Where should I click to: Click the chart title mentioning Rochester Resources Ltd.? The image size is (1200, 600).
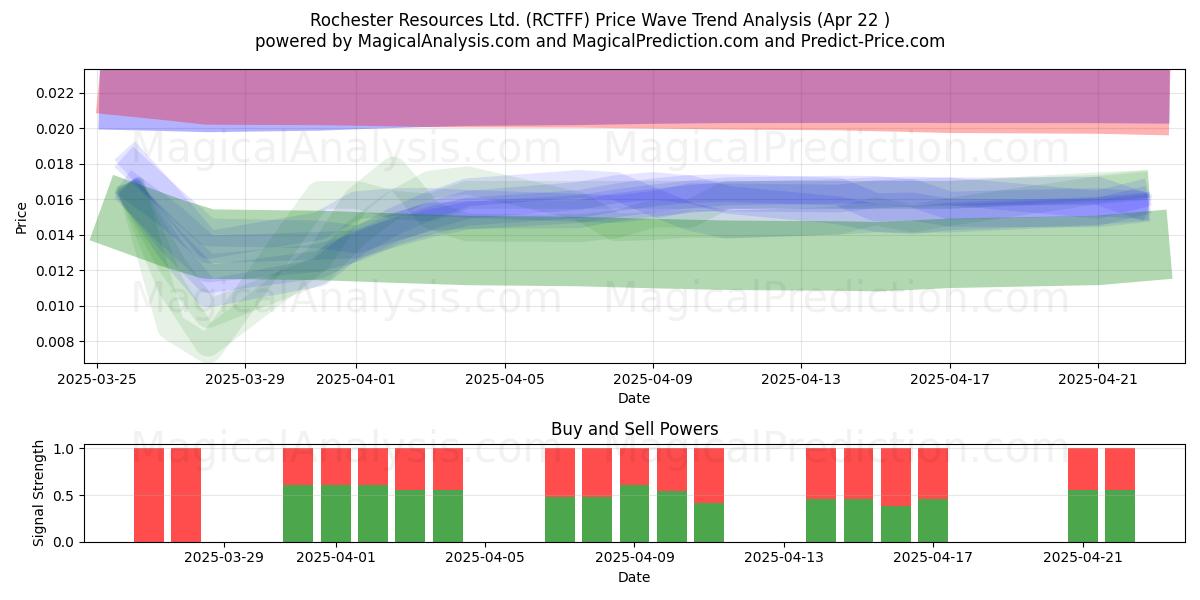coord(600,20)
